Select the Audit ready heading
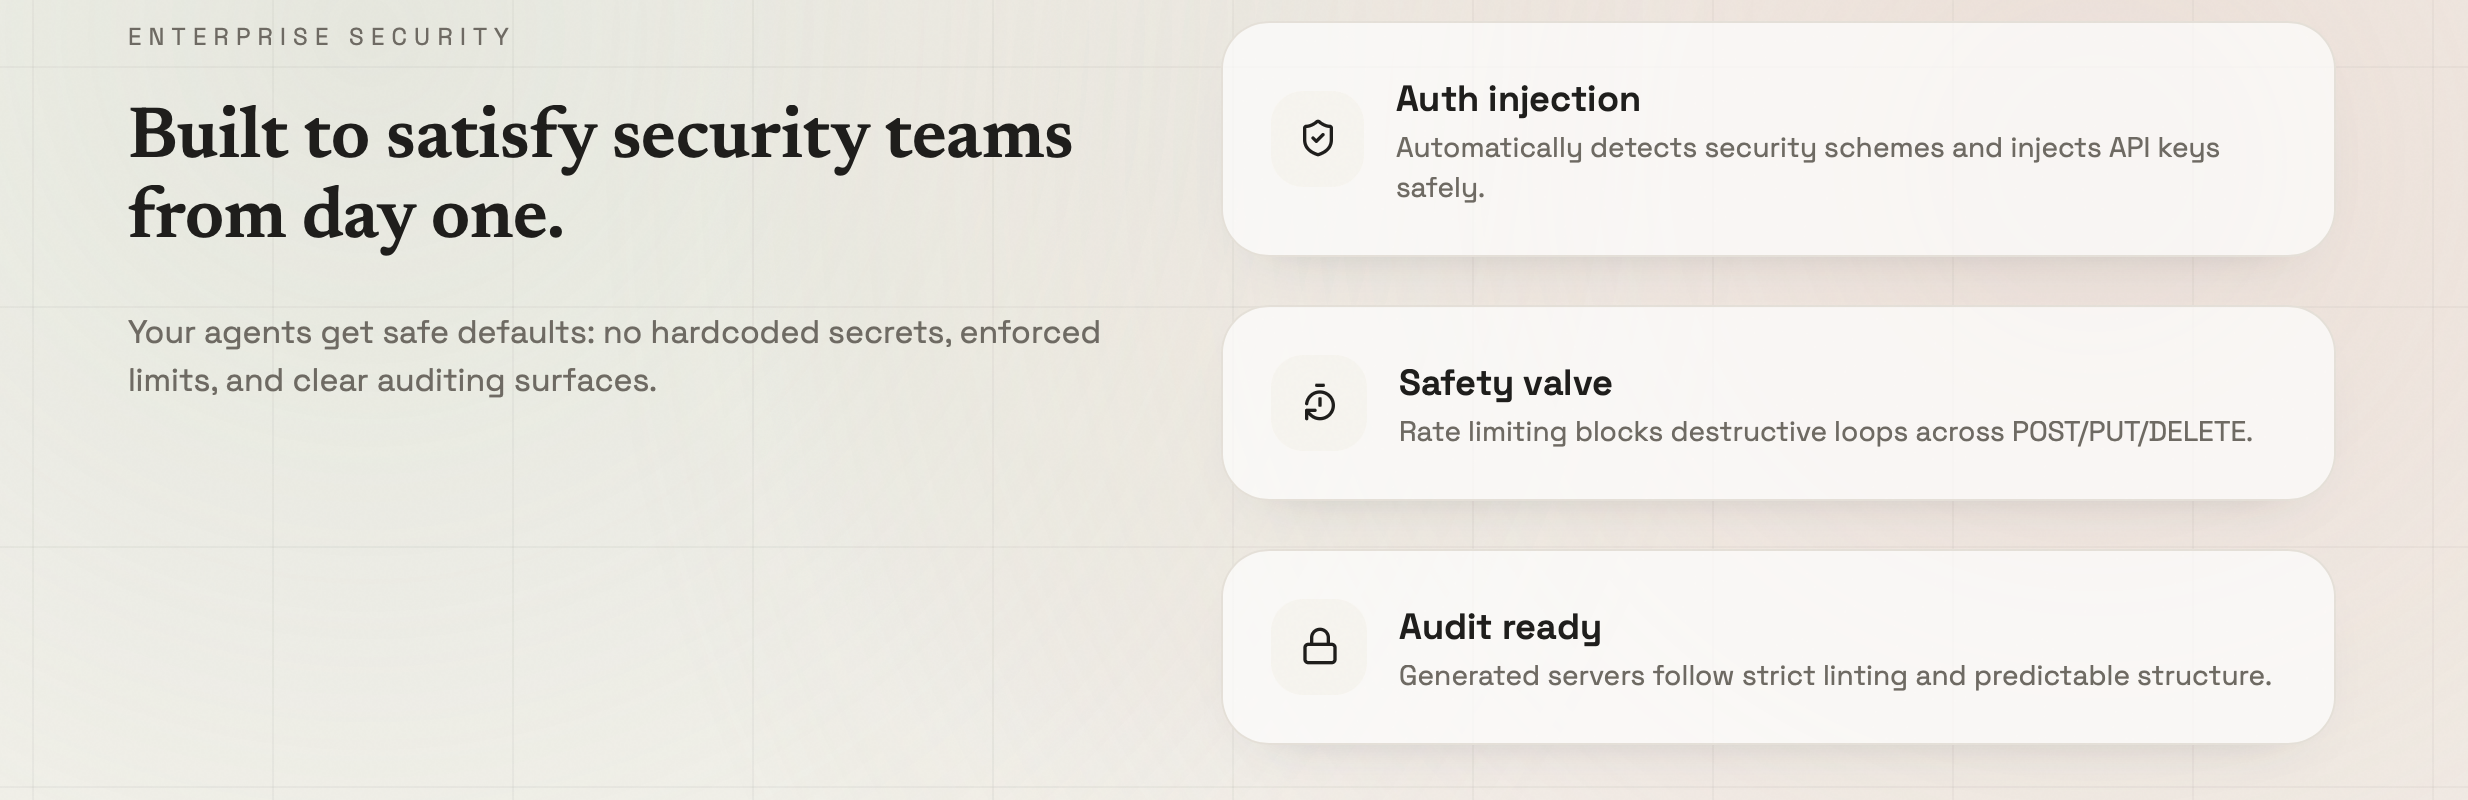This screenshot has width=2468, height=800. point(1500,627)
